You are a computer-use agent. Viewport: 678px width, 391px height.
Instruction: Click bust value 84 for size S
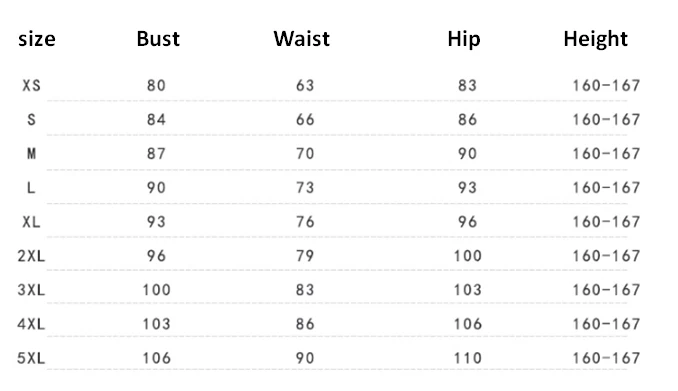click(156, 120)
